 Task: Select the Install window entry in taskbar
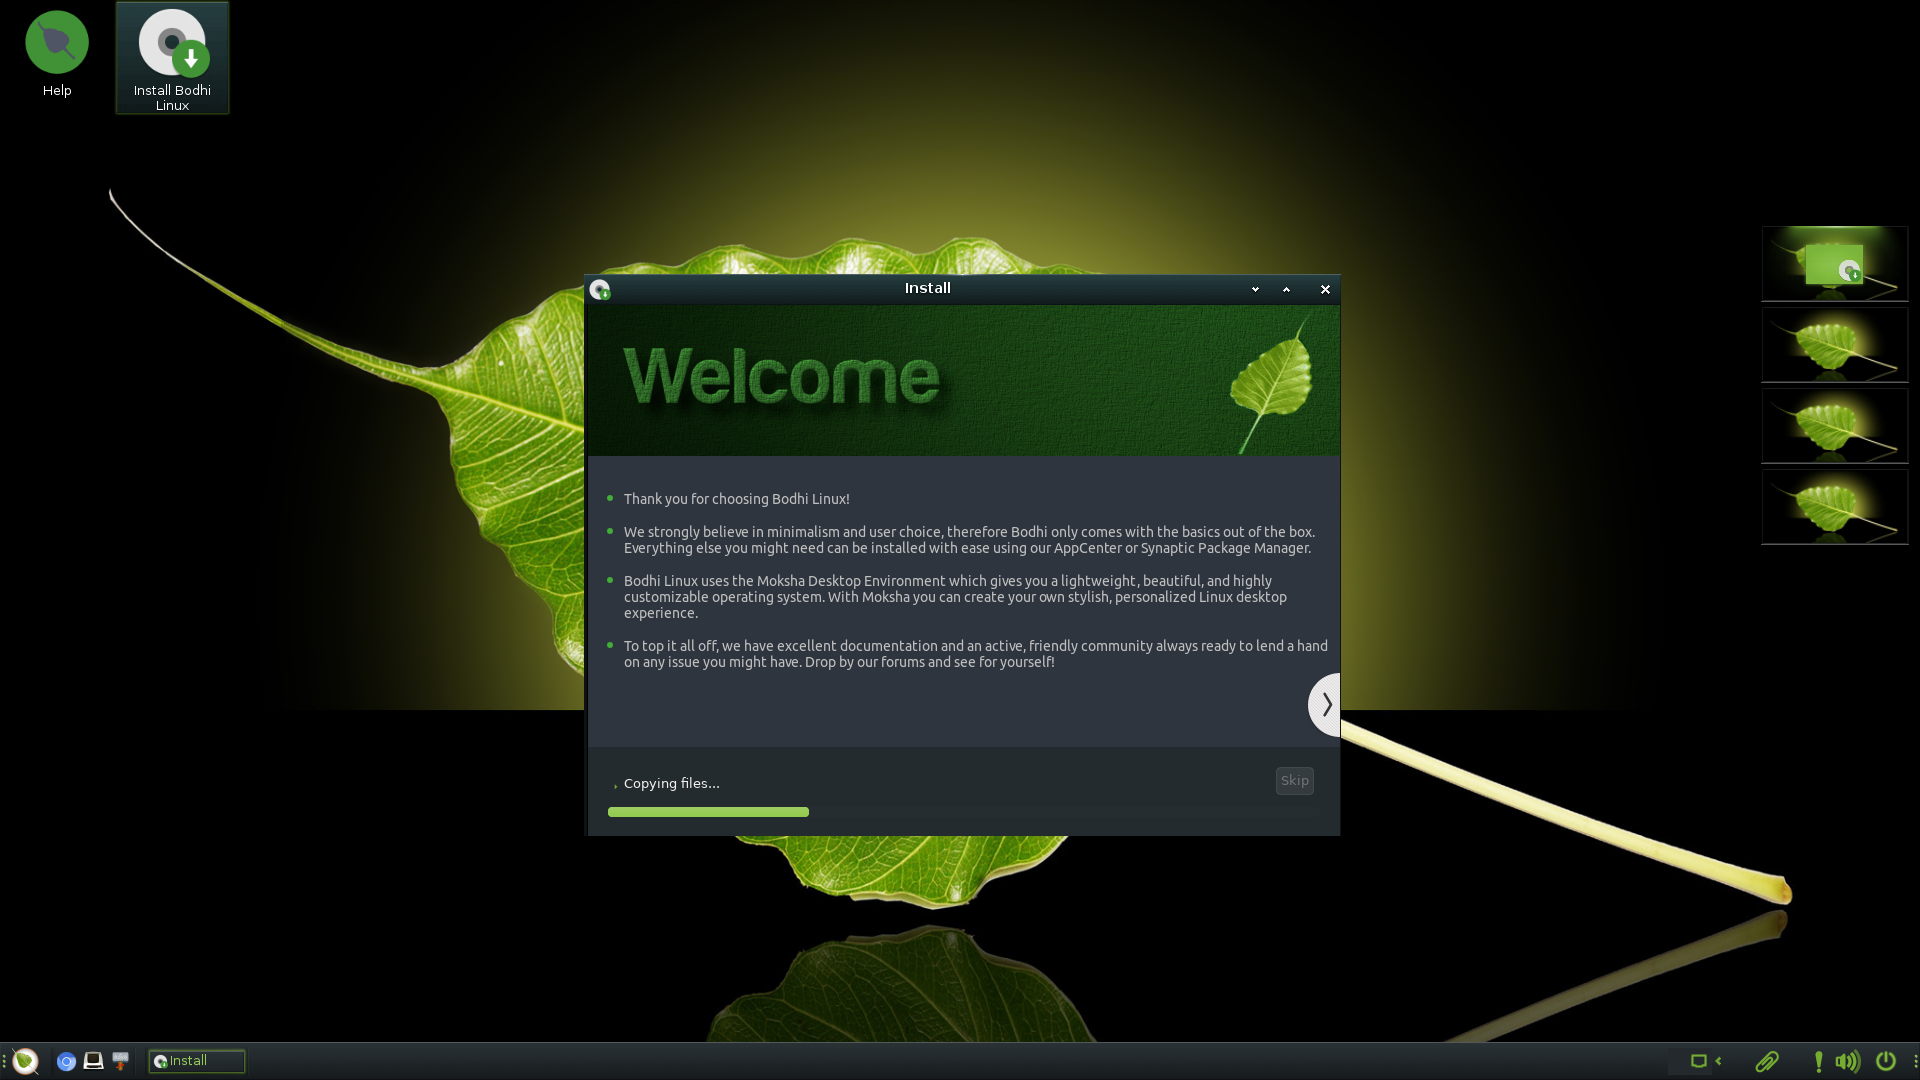pyautogui.click(x=196, y=1061)
